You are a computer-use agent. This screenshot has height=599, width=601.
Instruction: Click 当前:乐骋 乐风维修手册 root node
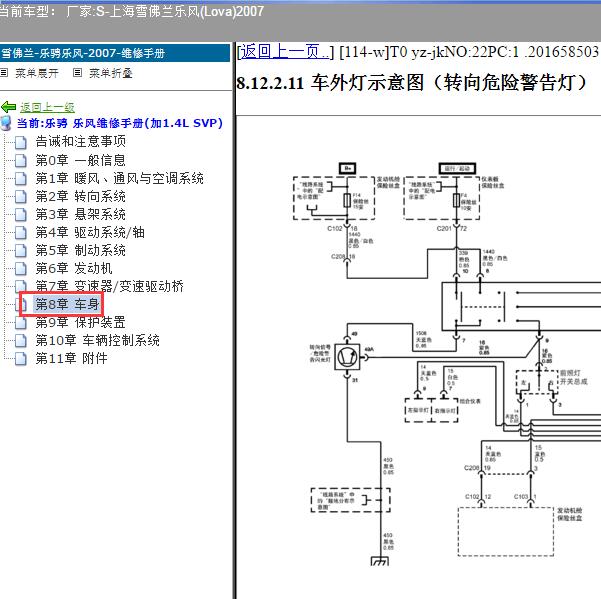click(x=120, y=123)
